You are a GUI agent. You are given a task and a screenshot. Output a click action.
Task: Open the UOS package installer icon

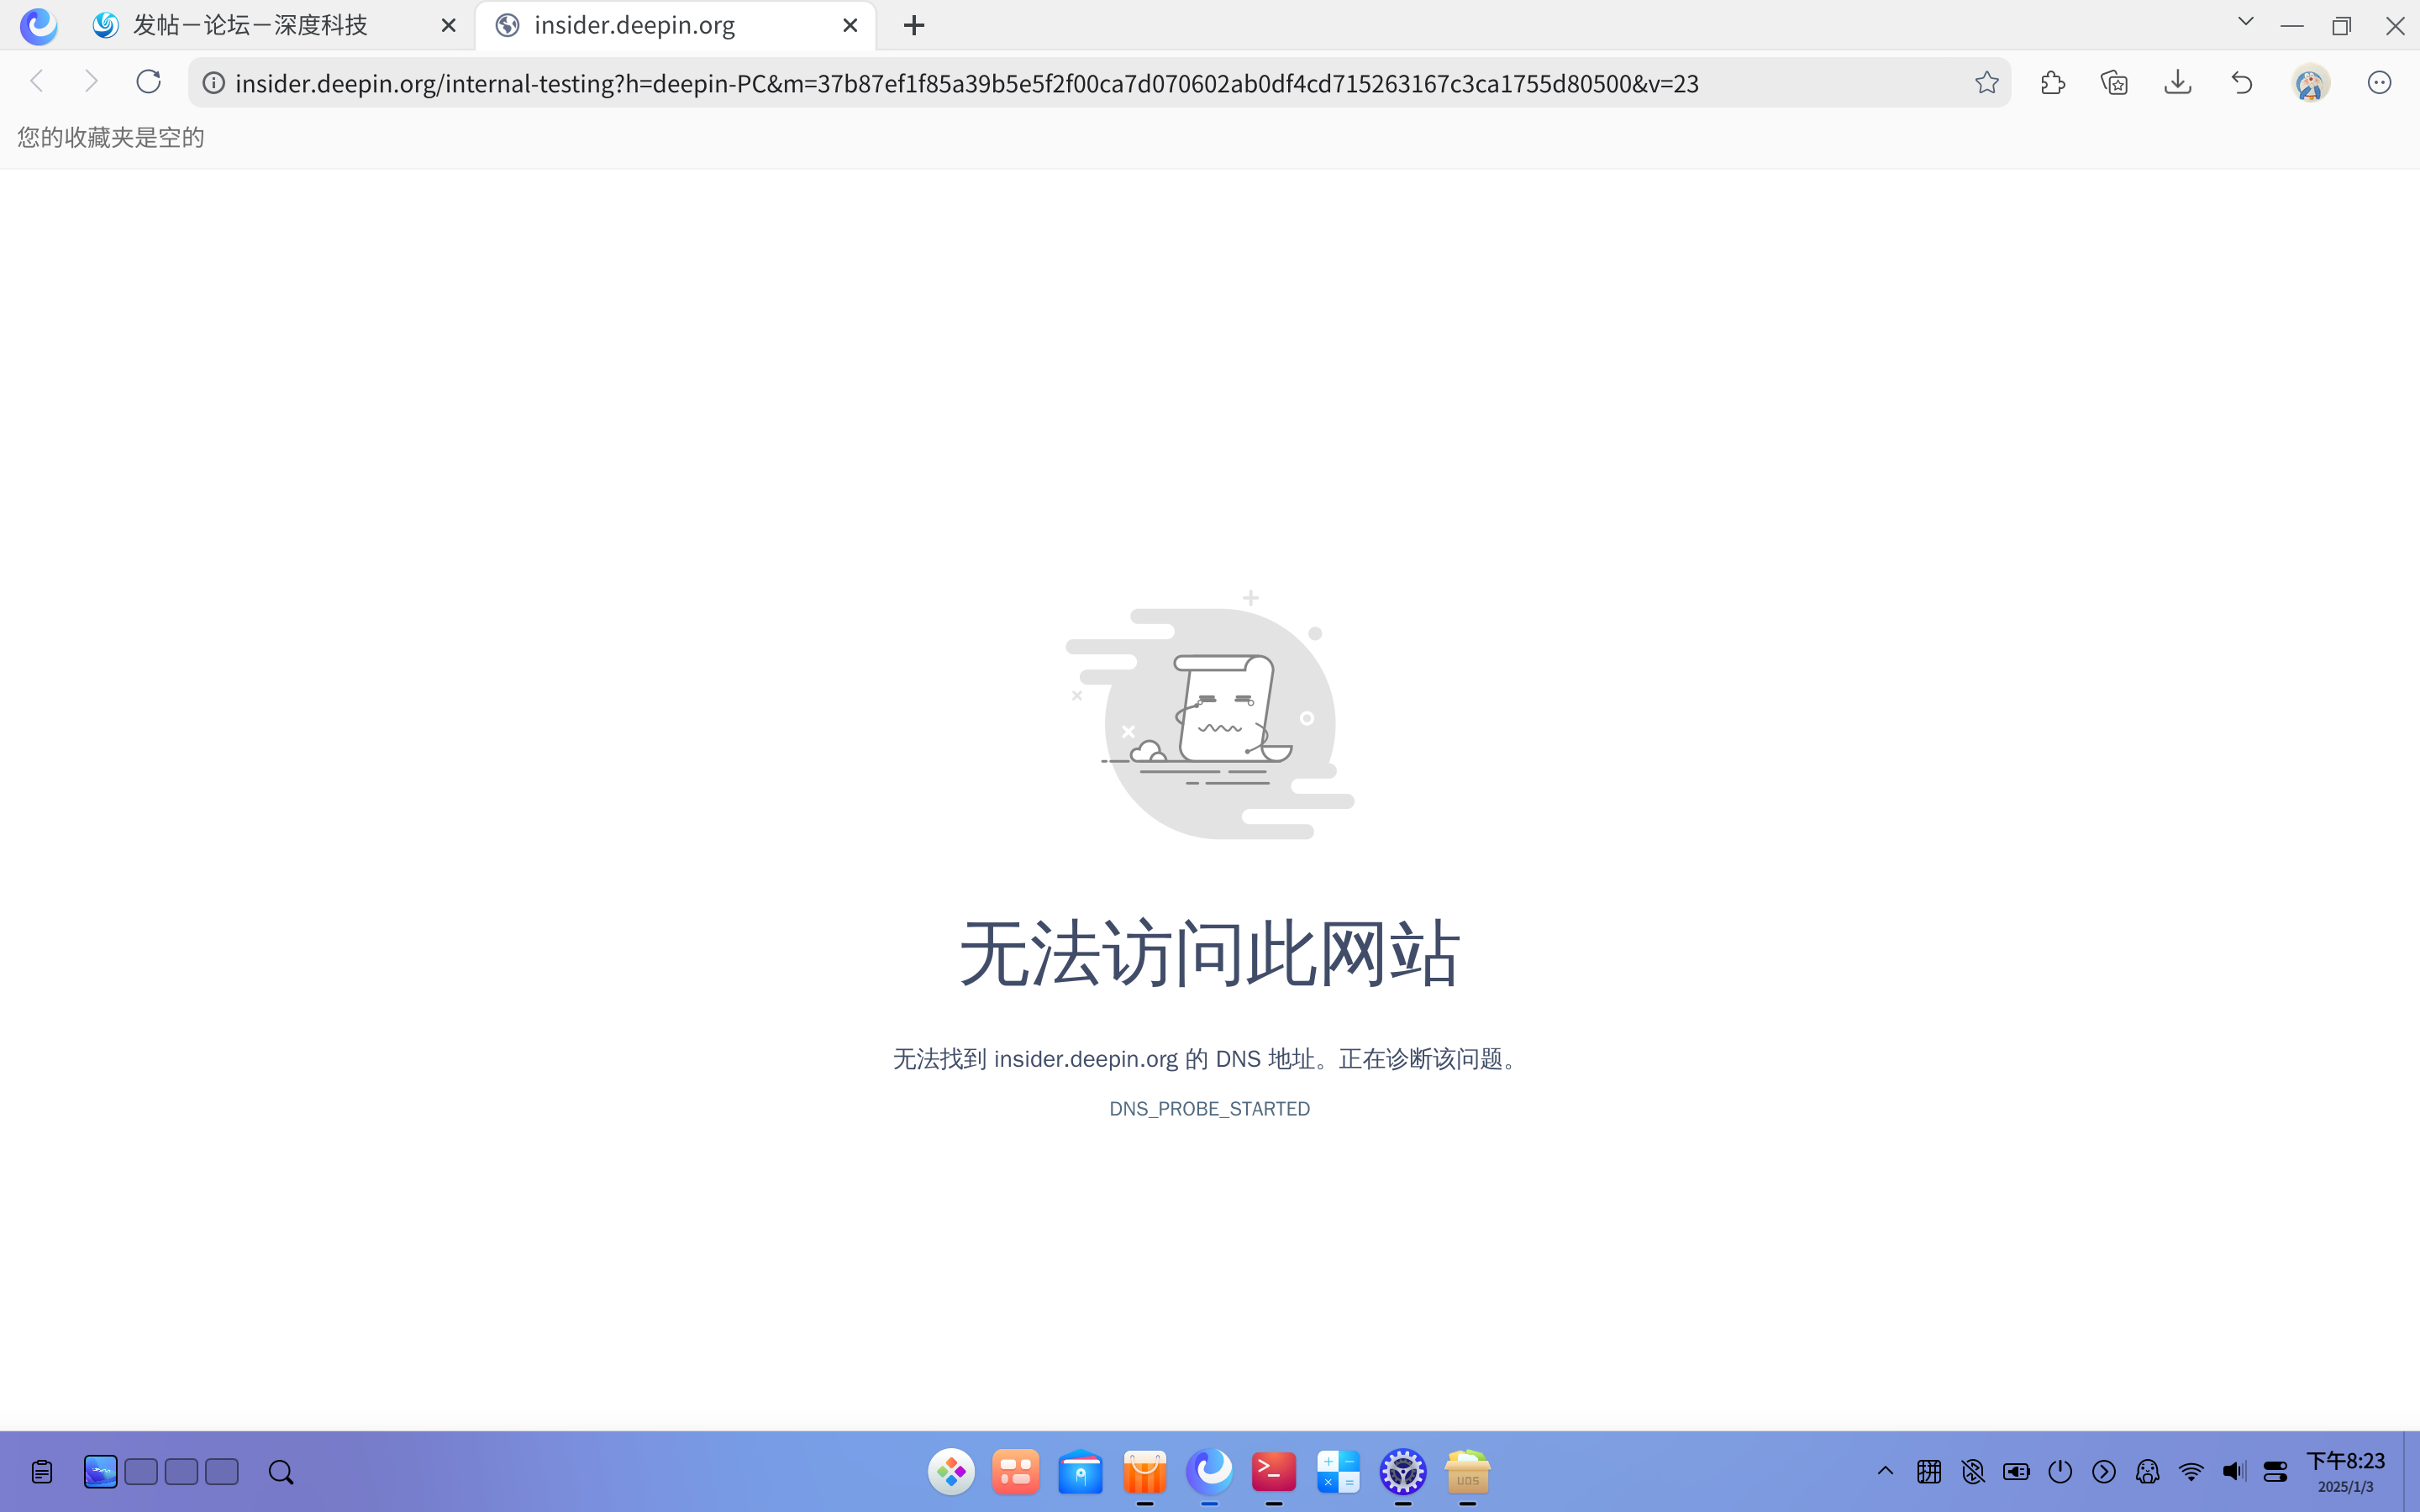pos(1468,1472)
